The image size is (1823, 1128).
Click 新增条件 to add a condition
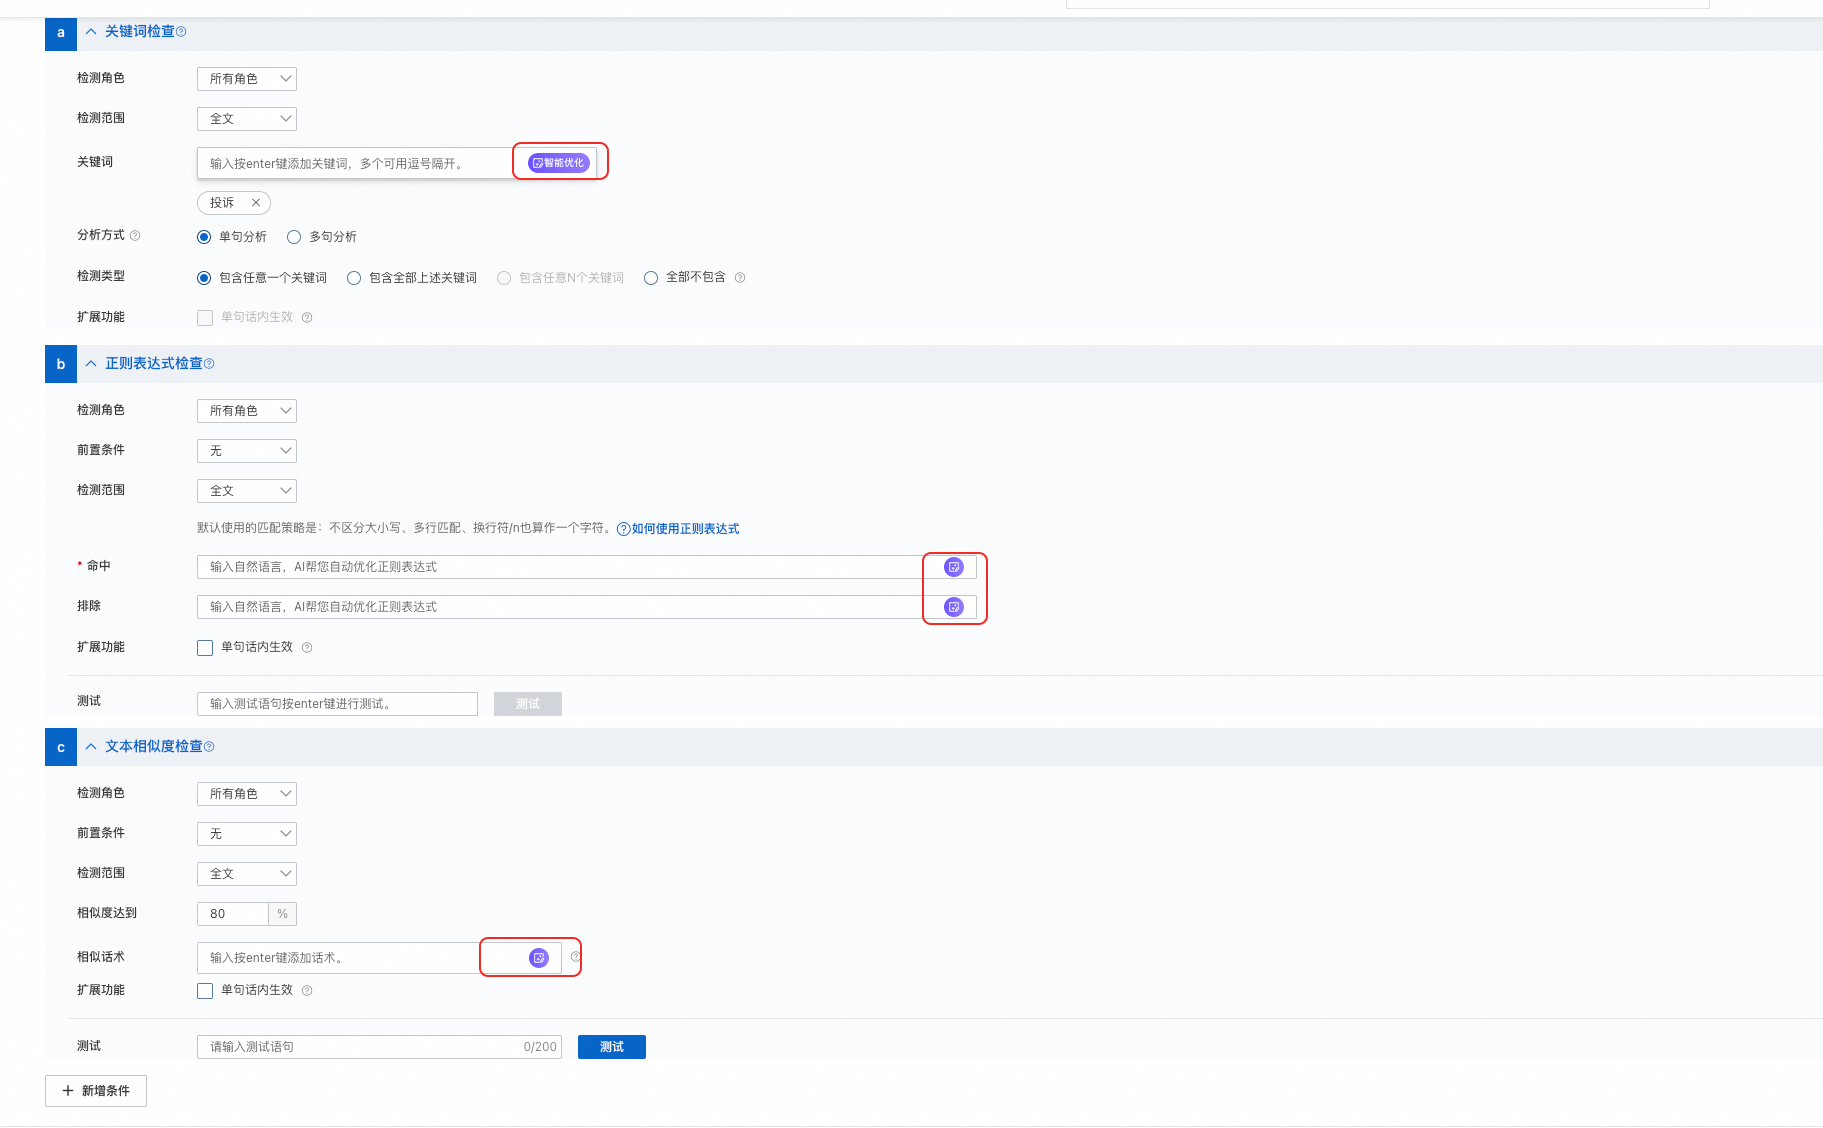96,1091
